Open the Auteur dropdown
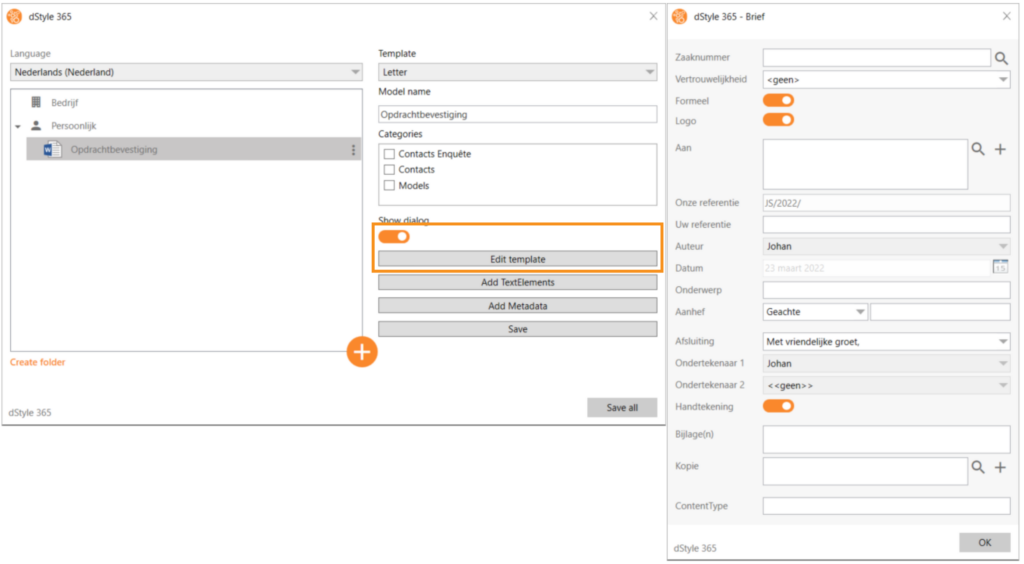The height and width of the screenshot is (564, 1024). [886, 246]
